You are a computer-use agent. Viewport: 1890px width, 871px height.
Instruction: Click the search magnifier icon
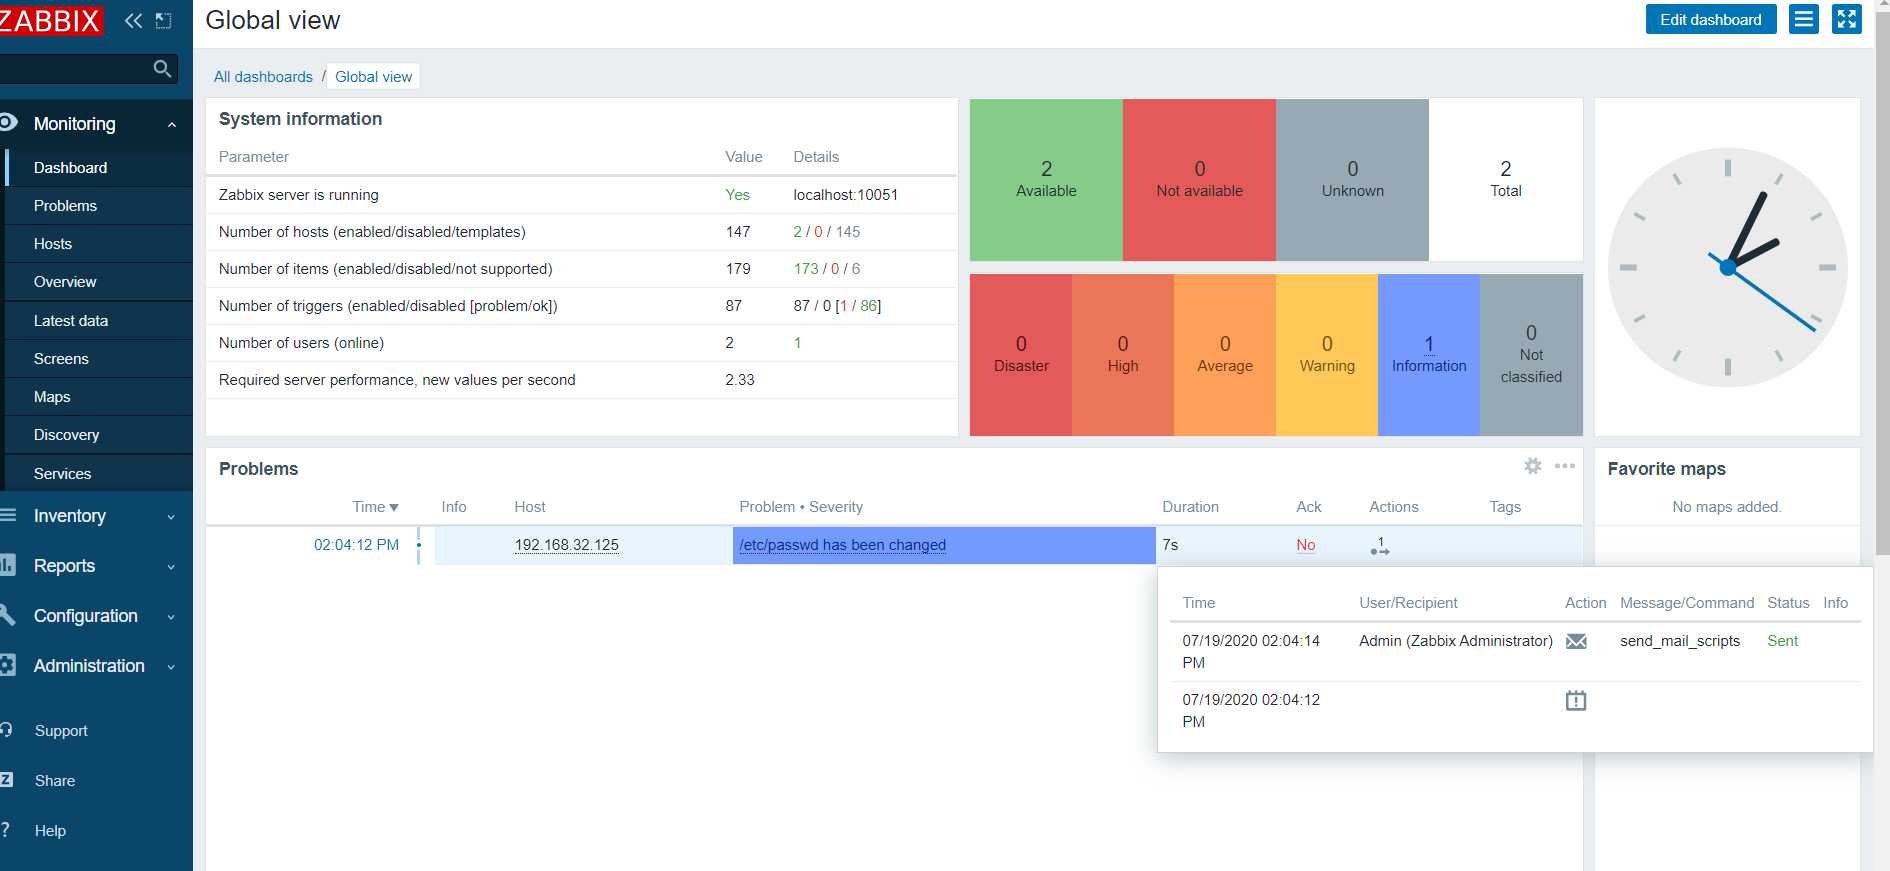[x=162, y=69]
